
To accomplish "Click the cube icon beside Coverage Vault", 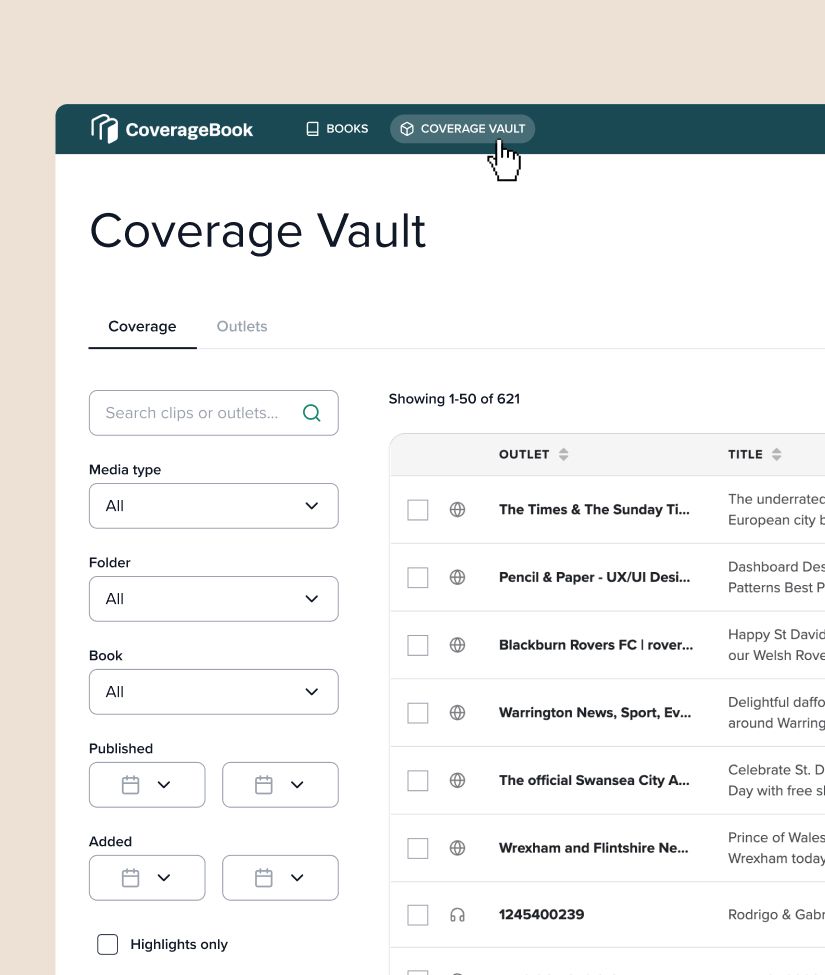I will tap(407, 129).
